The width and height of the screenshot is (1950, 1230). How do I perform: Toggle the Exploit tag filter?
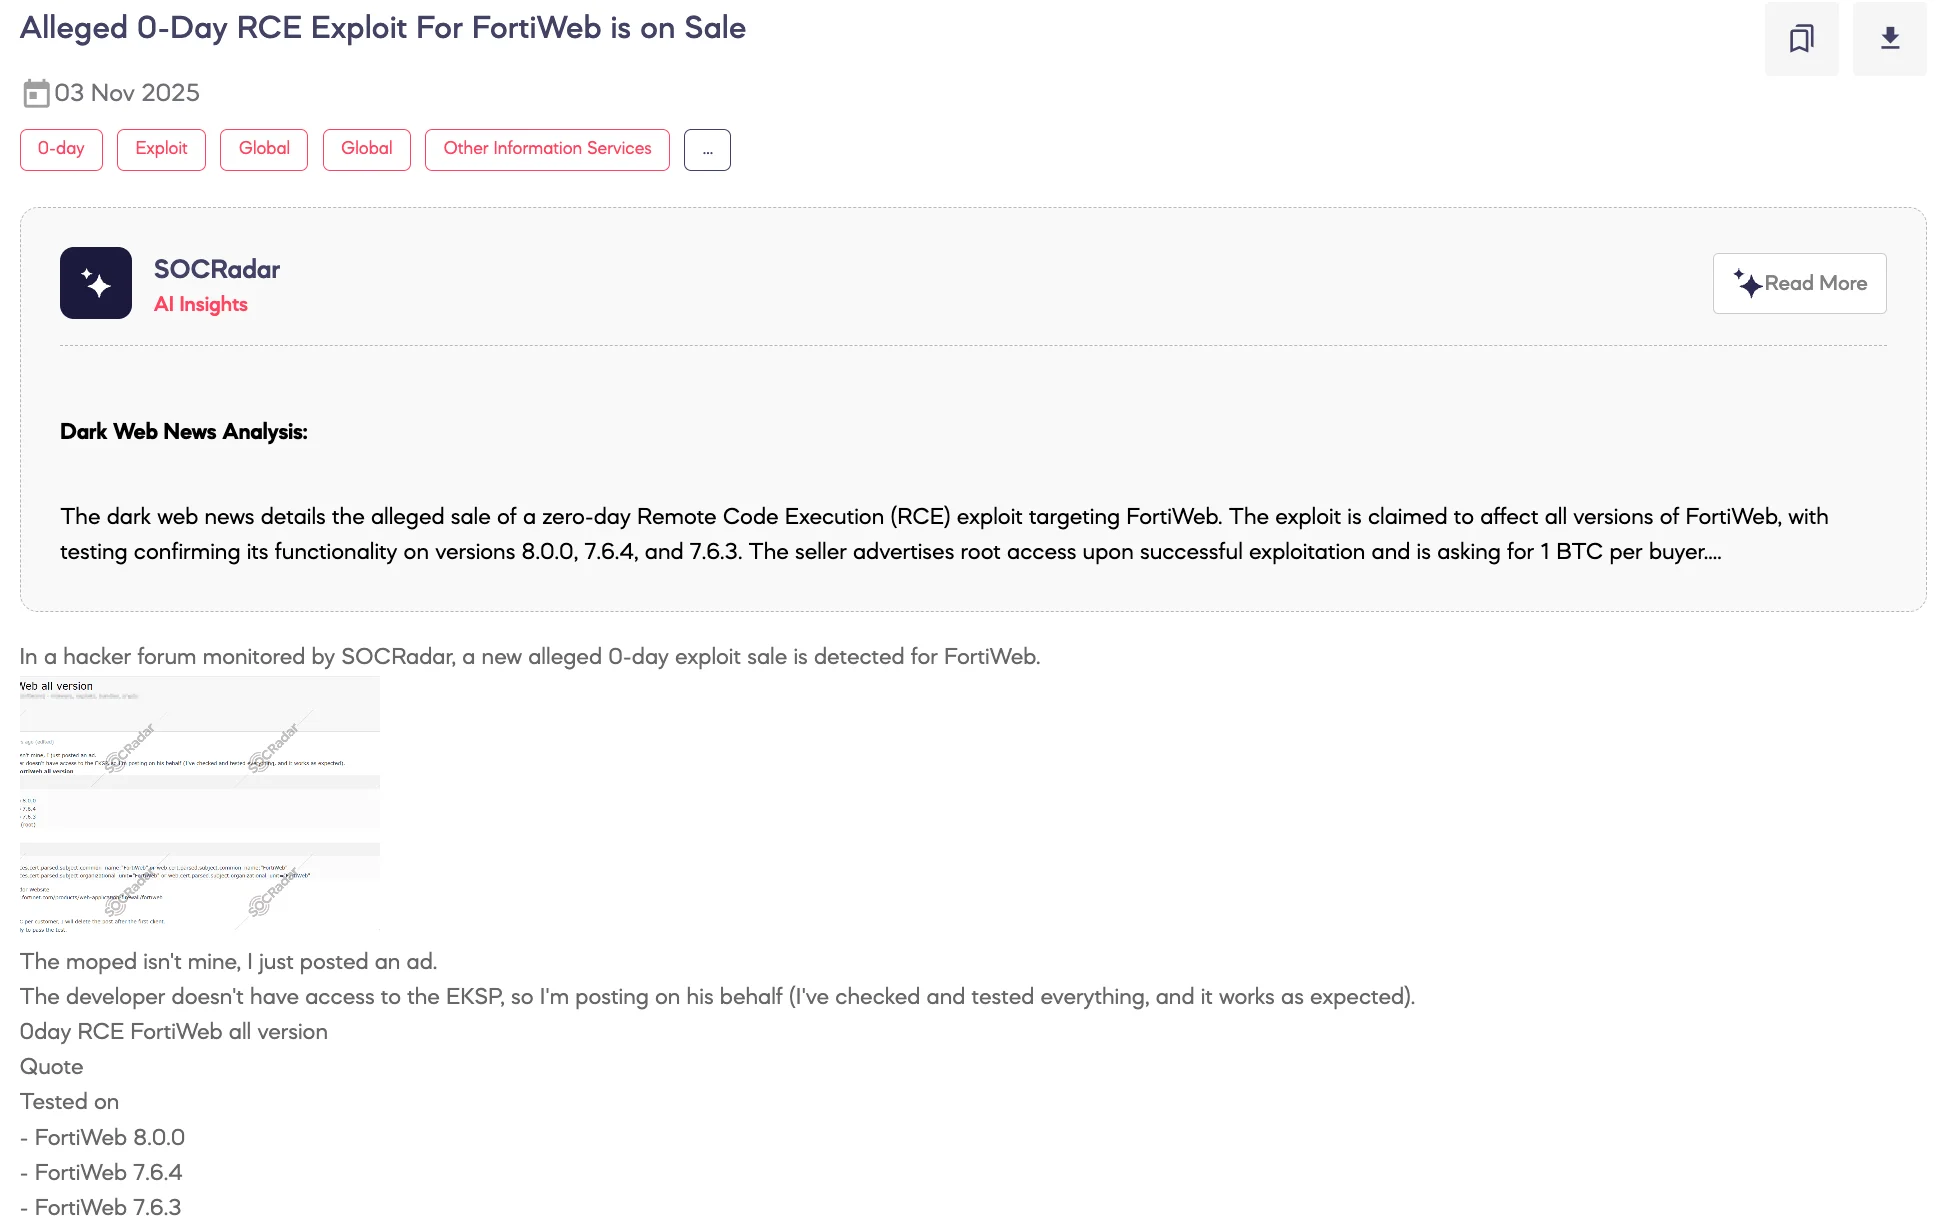[161, 149]
